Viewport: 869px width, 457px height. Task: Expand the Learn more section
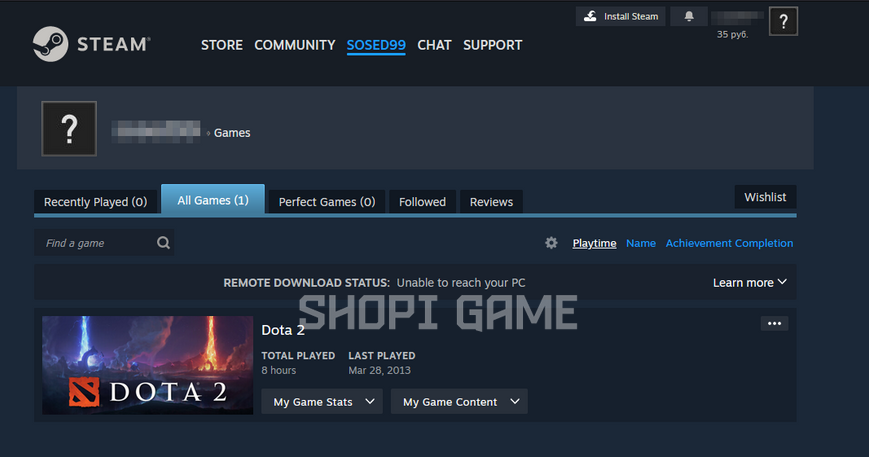[x=750, y=283]
